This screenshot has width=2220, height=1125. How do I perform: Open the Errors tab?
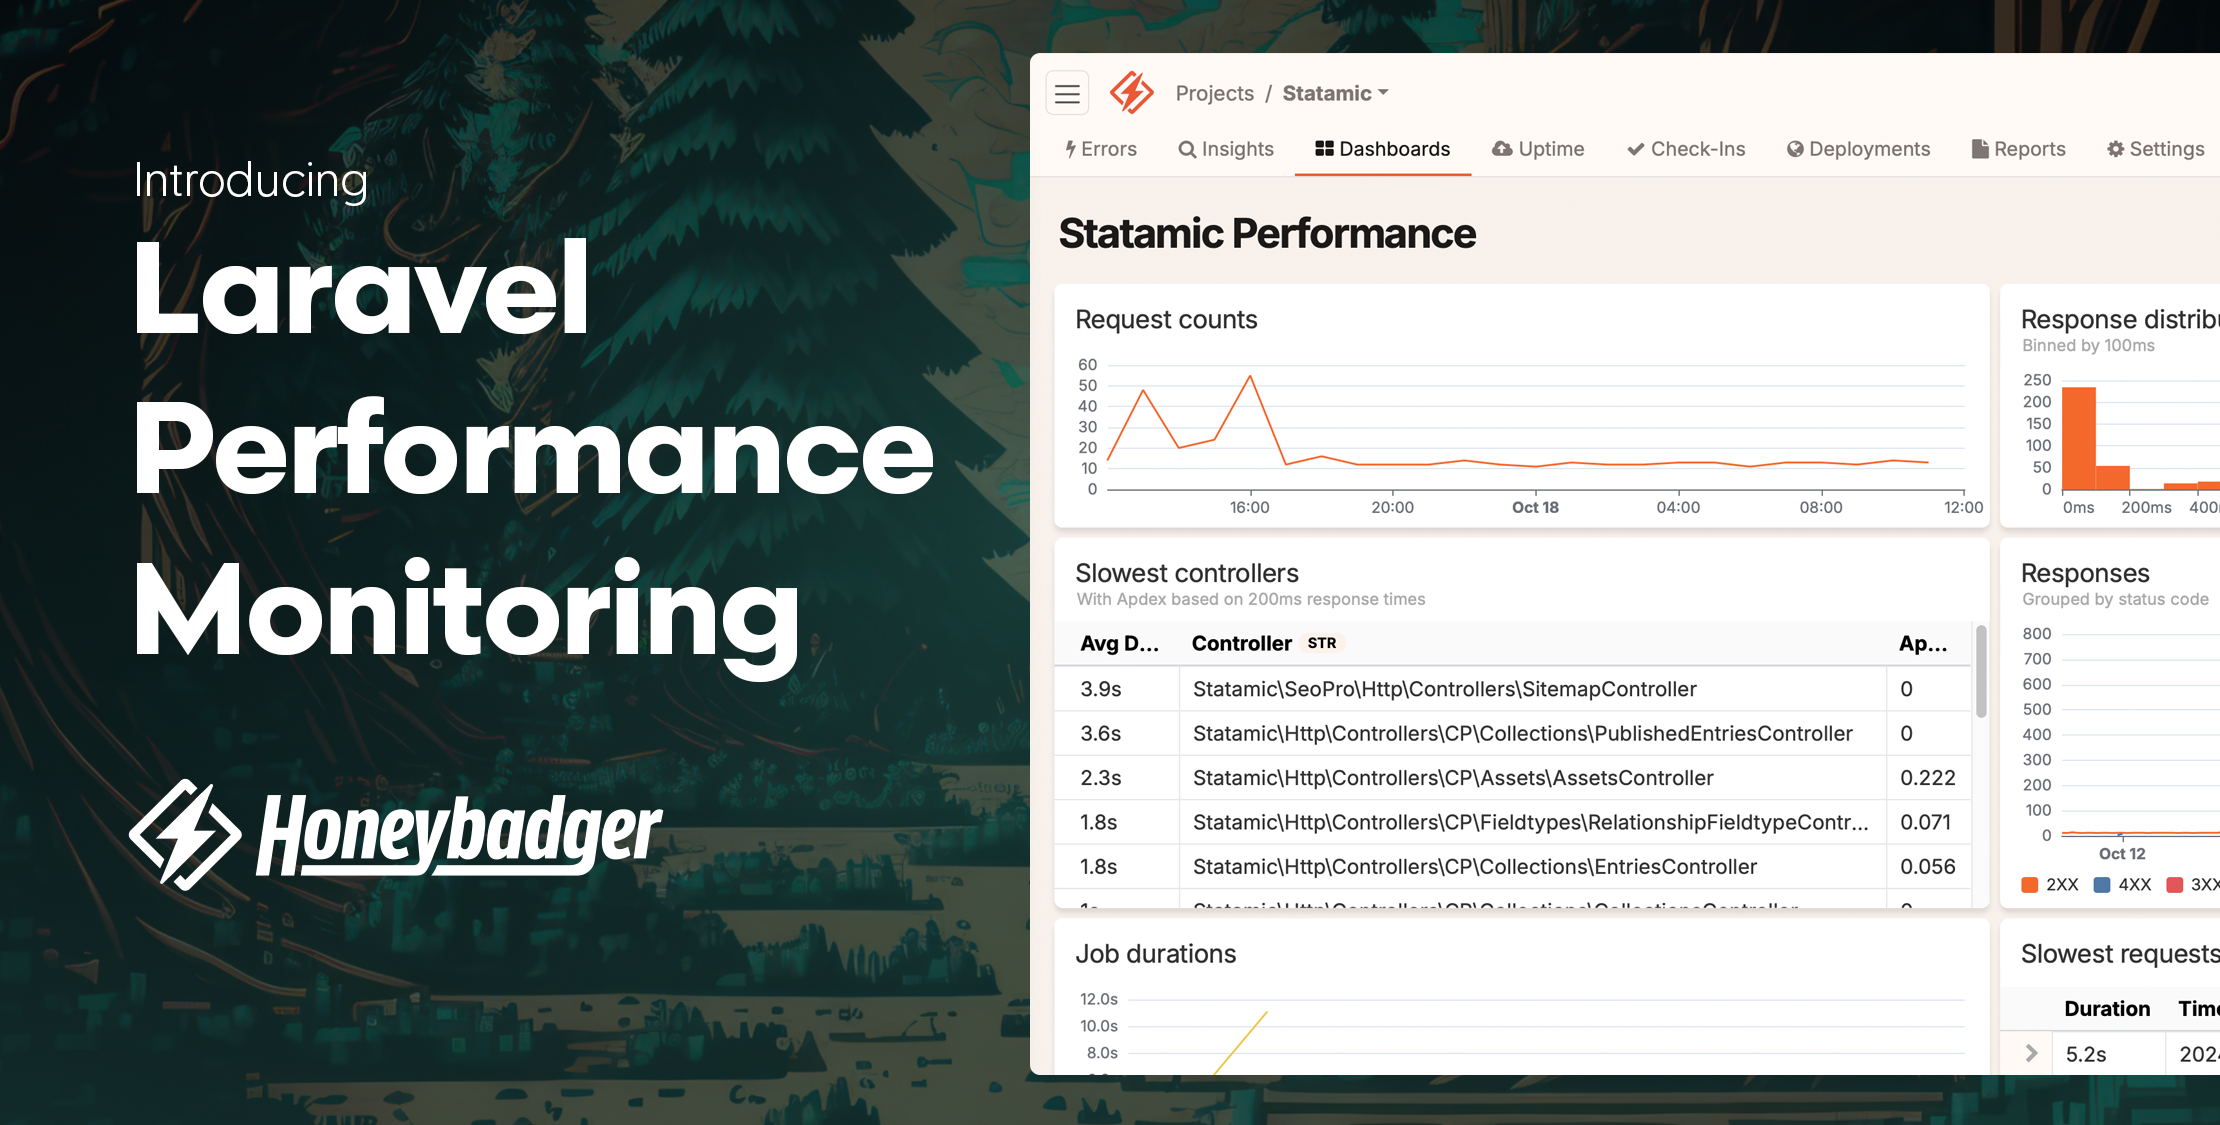(x=1101, y=148)
